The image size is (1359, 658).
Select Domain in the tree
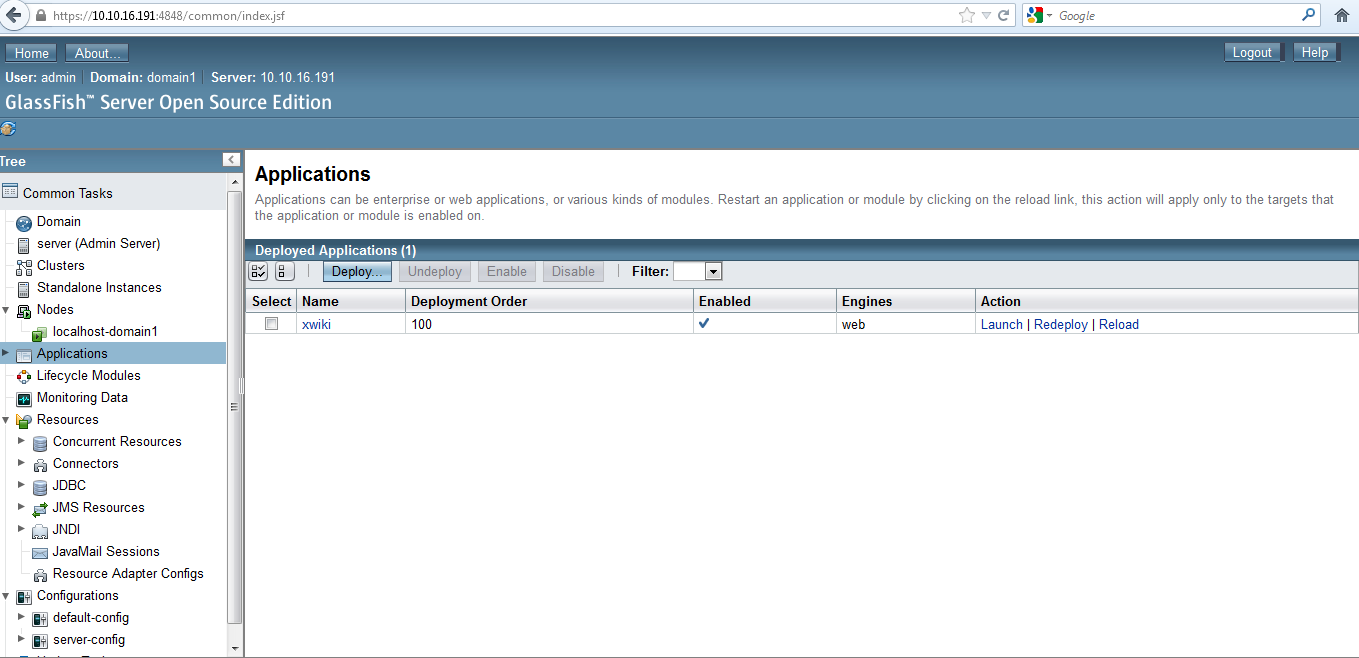[59, 222]
